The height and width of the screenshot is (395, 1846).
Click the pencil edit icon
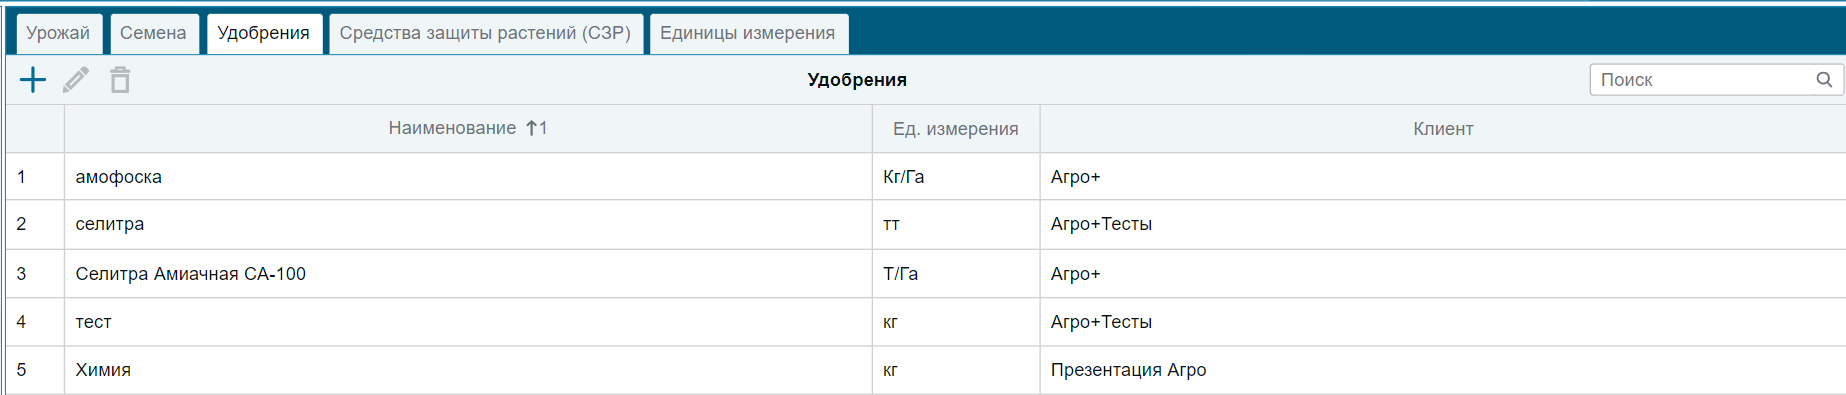pyautogui.click(x=76, y=80)
